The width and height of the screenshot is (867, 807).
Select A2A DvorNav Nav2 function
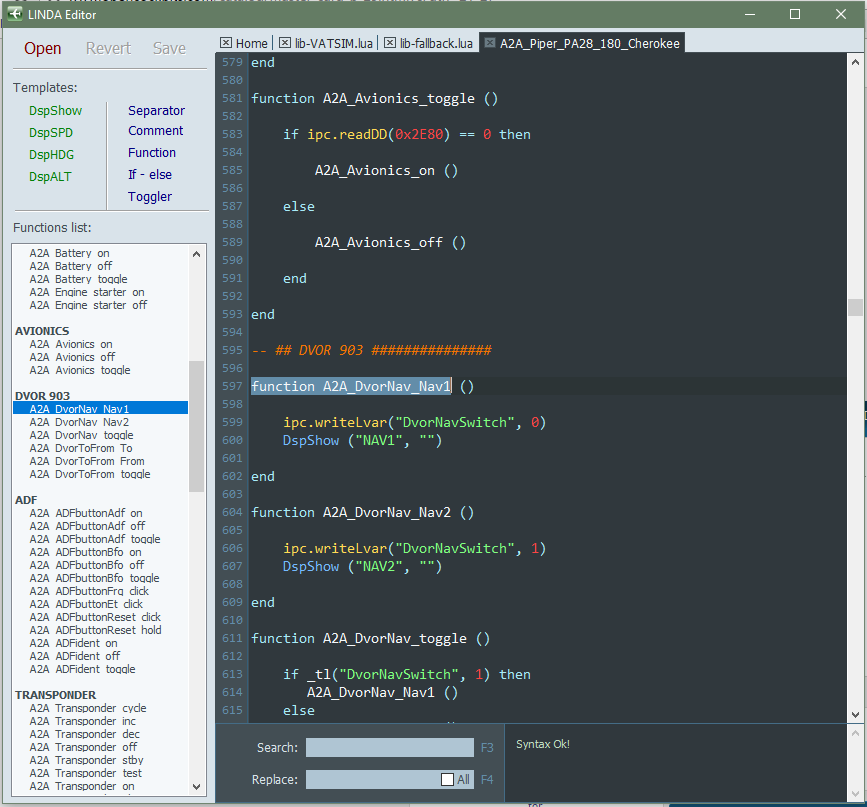(79, 422)
